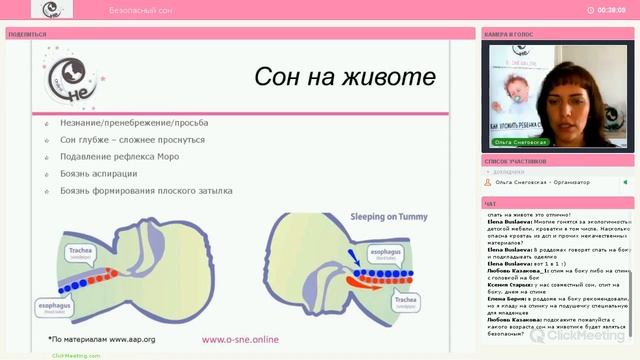The image size is (640, 360).
Task: Click the session timer 00:38:09
Action: click(x=611, y=10)
